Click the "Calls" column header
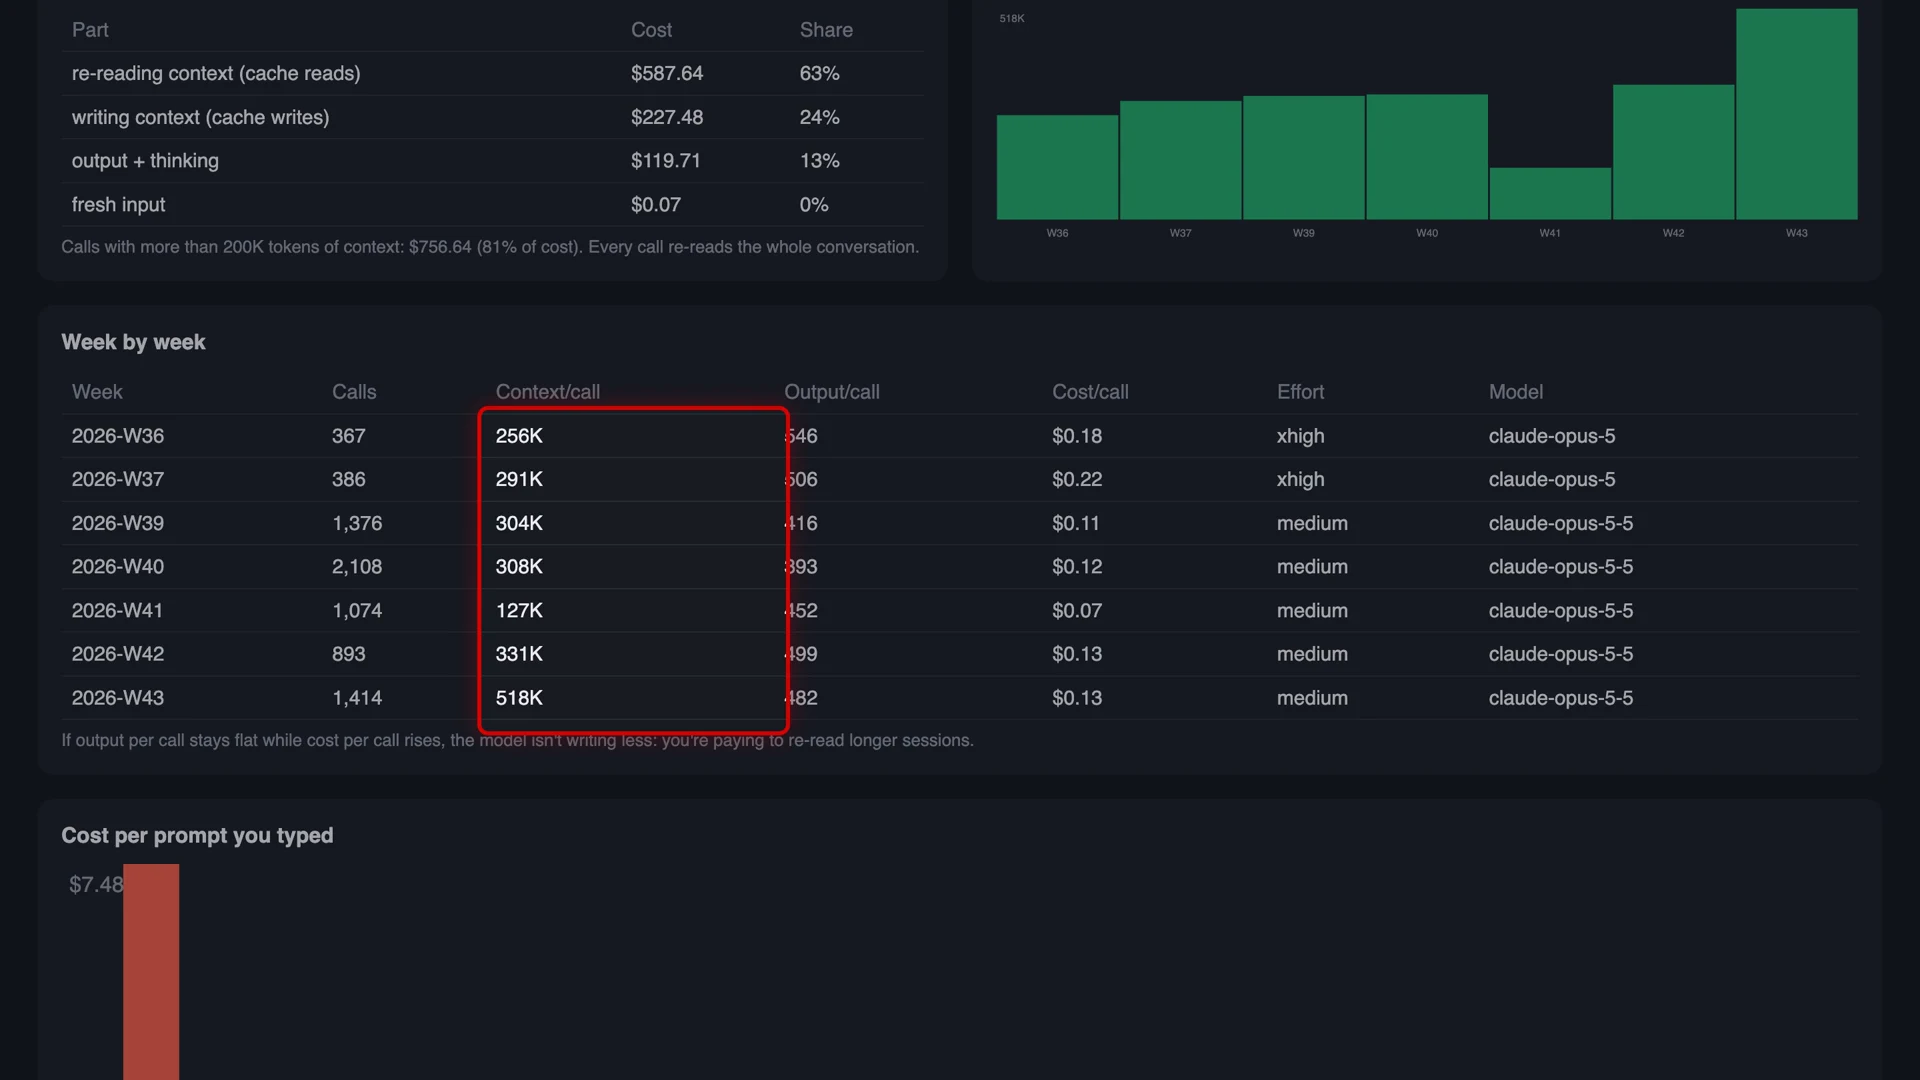The width and height of the screenshot is (1920, 1080). tap(354, 392)
